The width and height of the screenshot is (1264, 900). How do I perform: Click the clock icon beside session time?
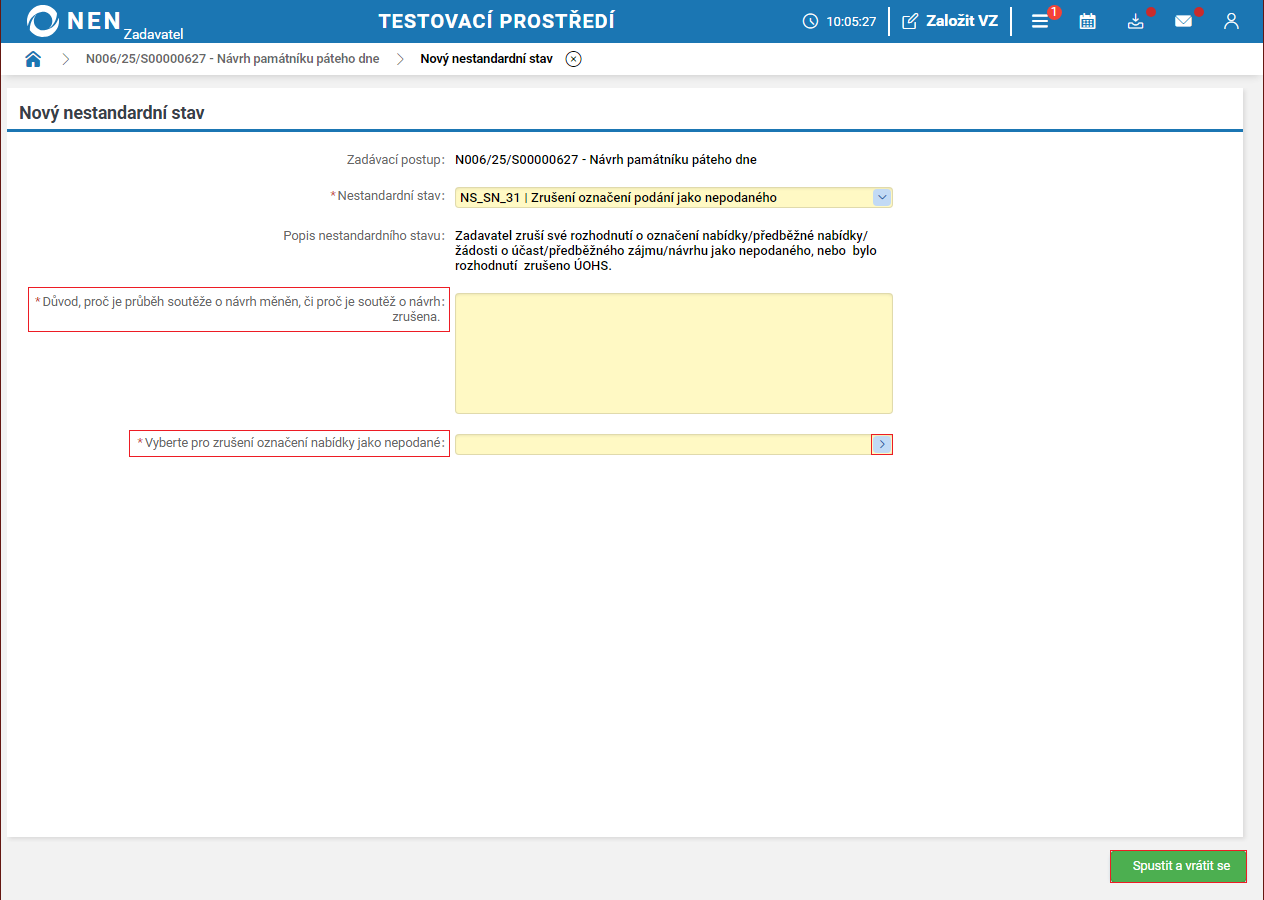click(x=810, y=21)
